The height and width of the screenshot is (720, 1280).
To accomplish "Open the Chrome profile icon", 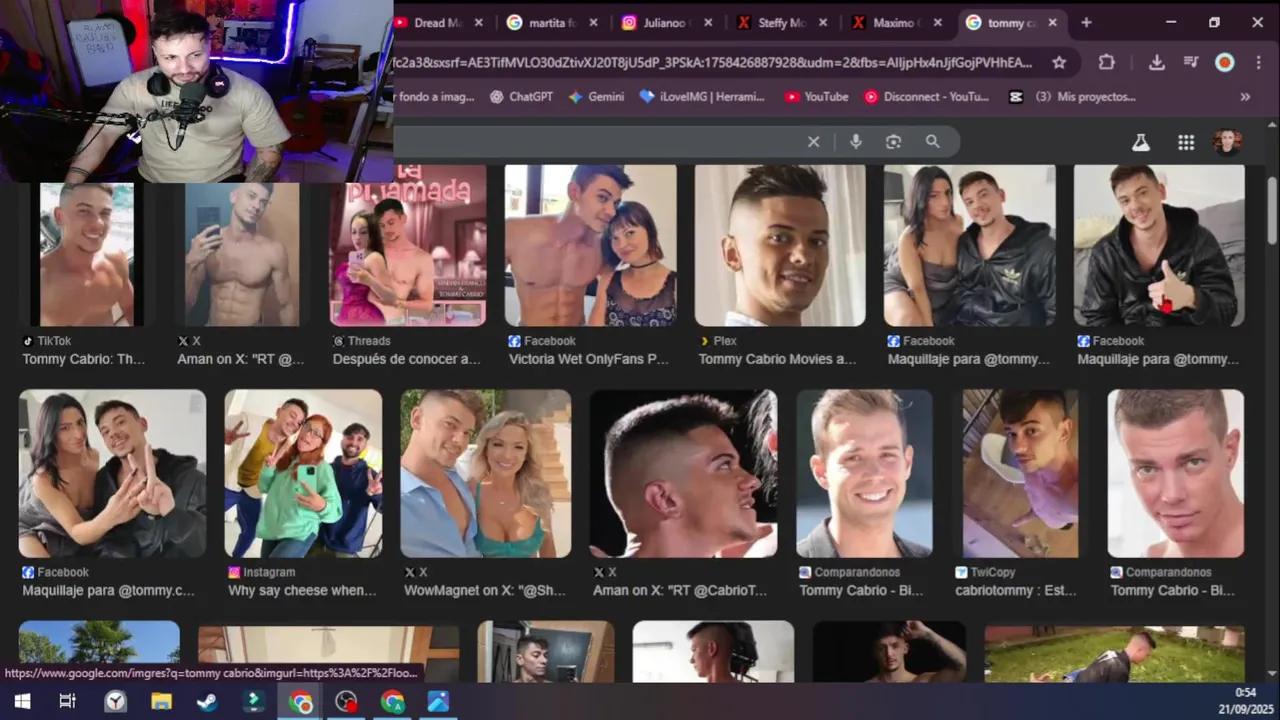I will point(1224,62).
